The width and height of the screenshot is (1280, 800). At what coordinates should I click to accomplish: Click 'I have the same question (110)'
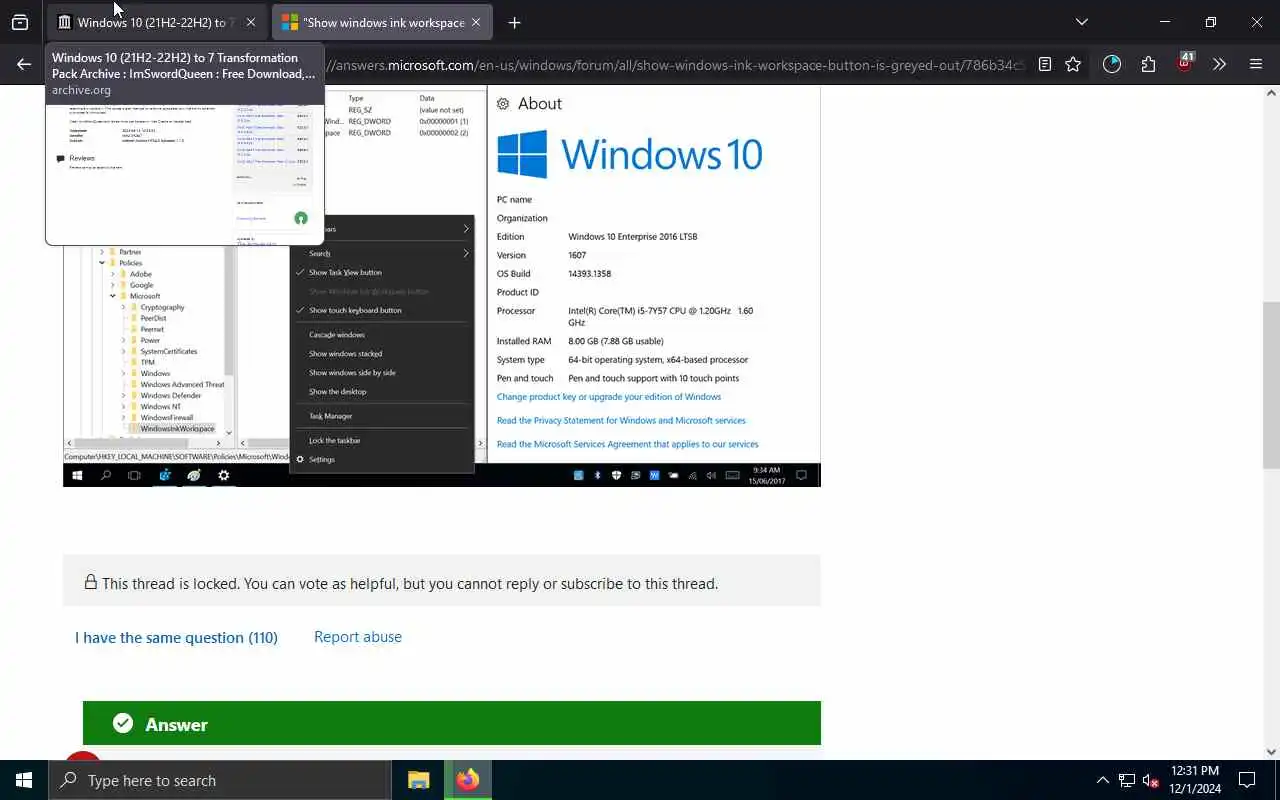176,637
